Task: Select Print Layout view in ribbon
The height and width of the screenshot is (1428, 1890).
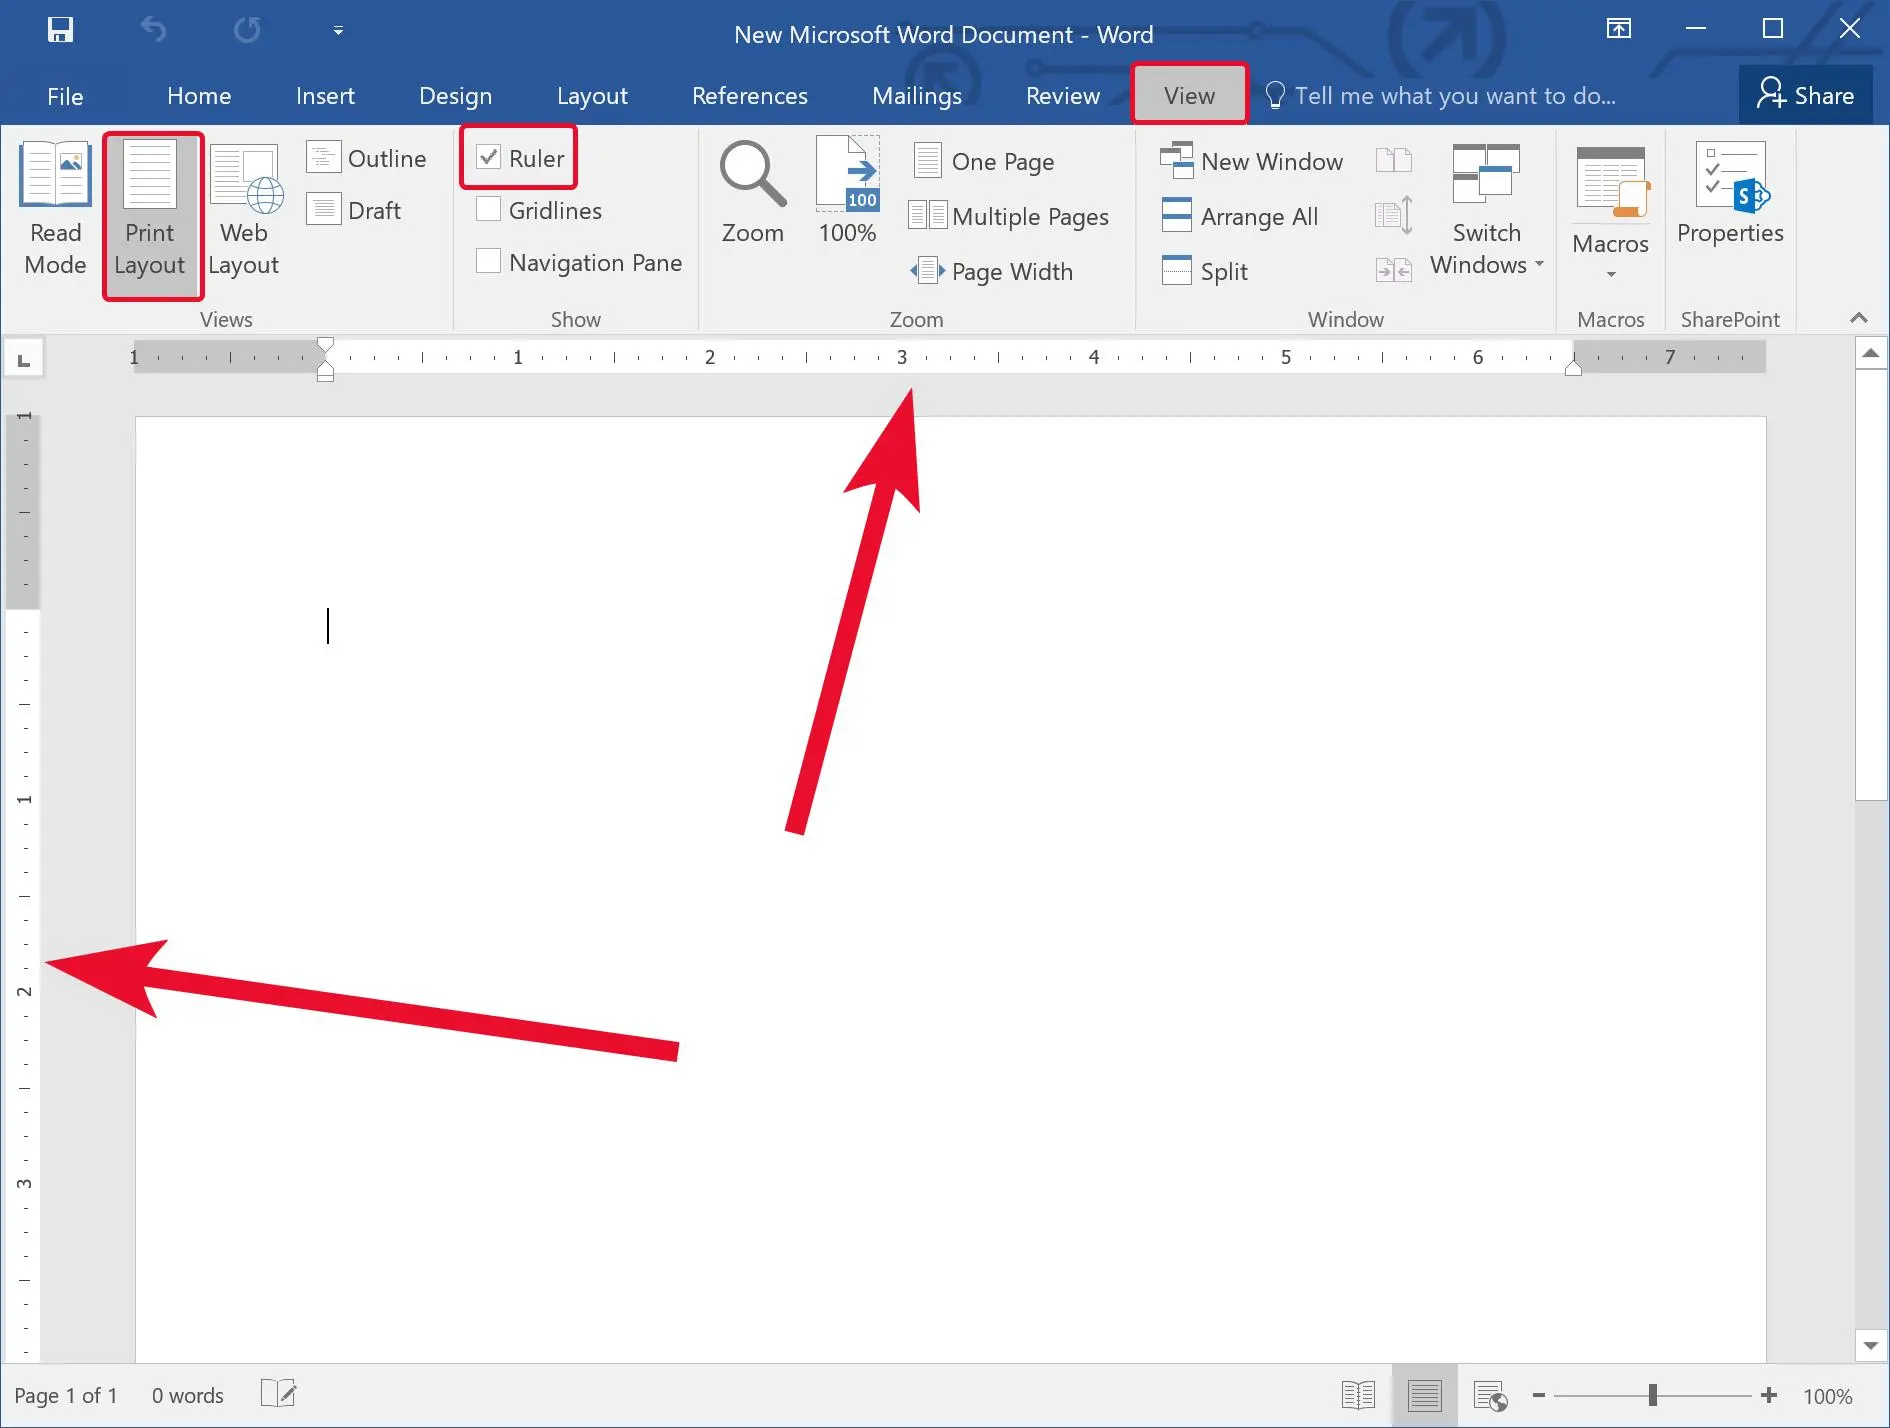Action: click(x=150, y=214)
